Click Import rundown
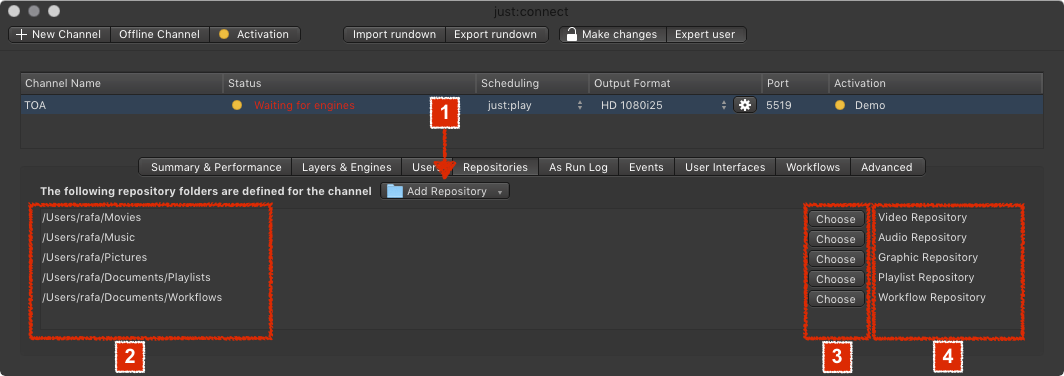The height and width of the screenshot is (376, 1064). (394, 35)
